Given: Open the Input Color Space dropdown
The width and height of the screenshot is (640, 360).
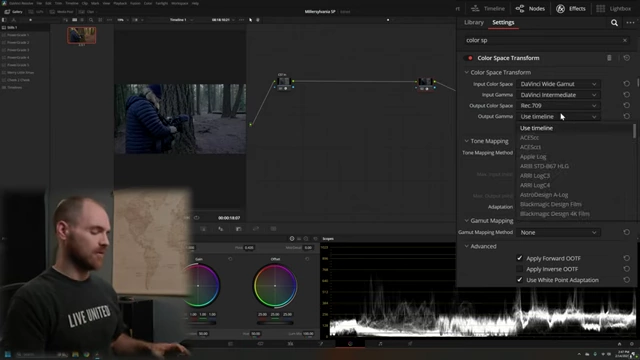Looking at the screenshot, I should 558,84.
